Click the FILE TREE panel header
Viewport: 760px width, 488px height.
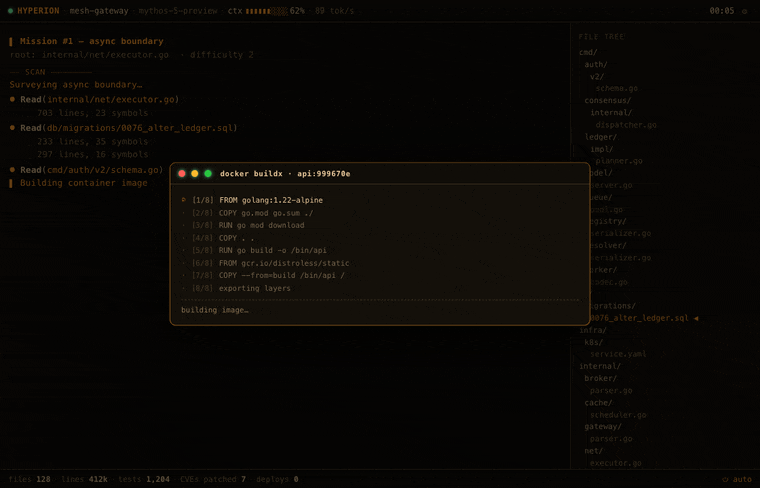(602, 37)
